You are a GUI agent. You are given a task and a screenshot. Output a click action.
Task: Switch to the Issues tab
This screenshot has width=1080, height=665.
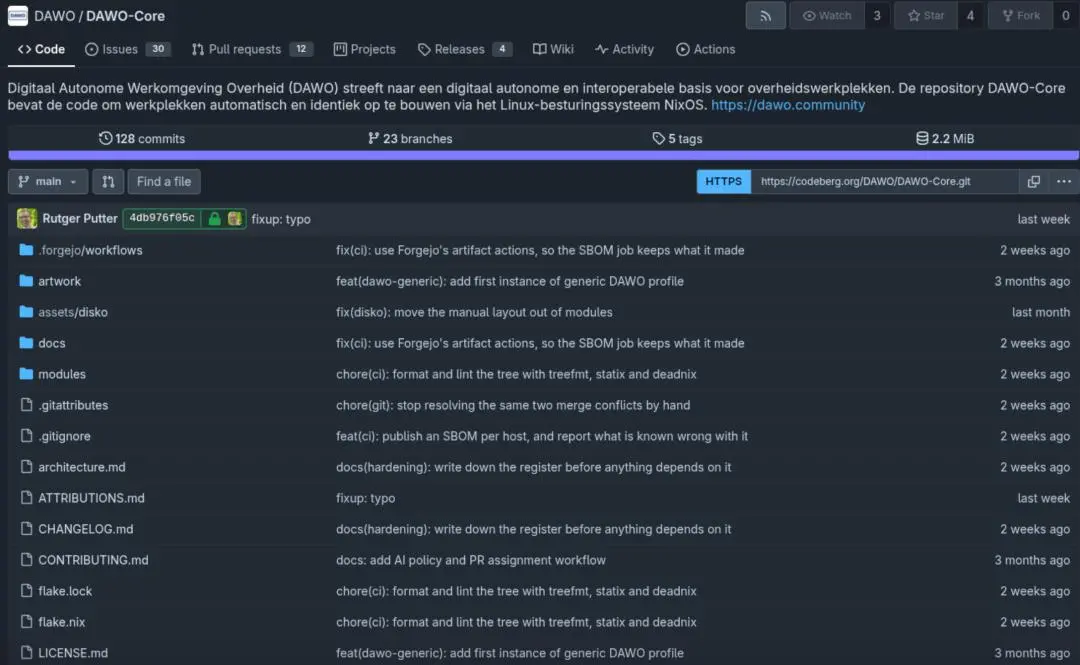pos(127,50)
